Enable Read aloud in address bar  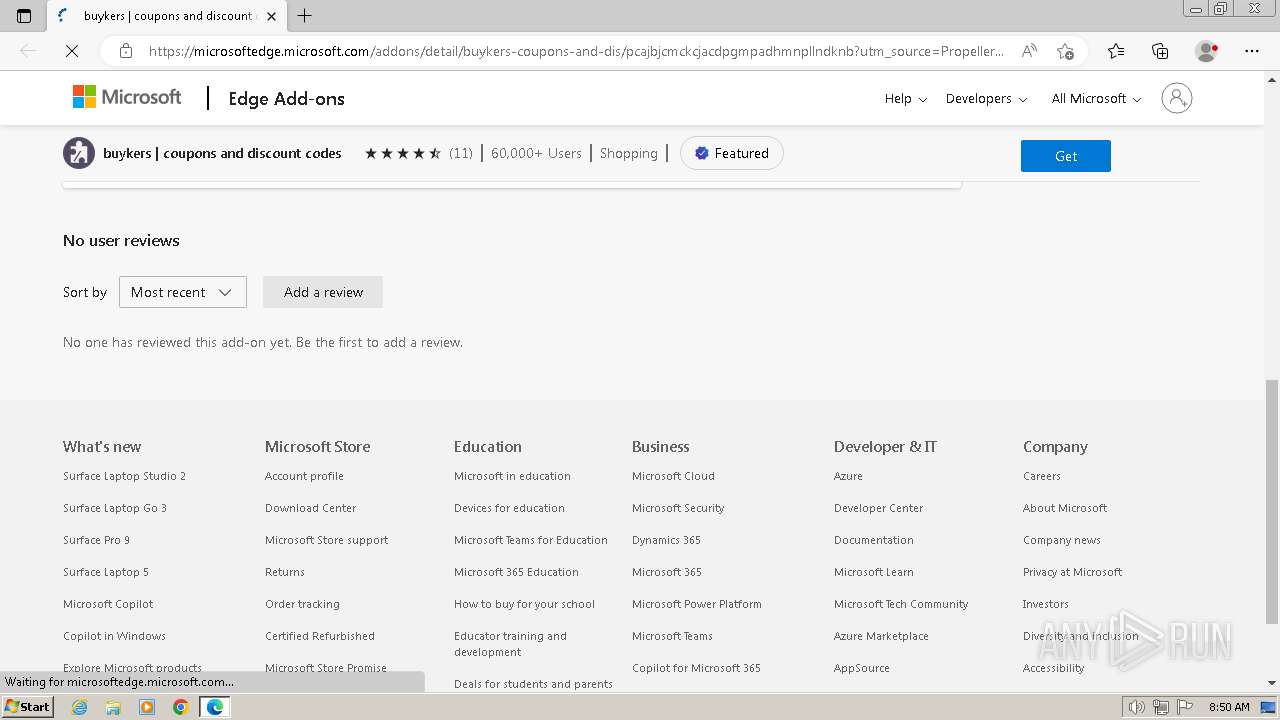tap(1029, 51)
